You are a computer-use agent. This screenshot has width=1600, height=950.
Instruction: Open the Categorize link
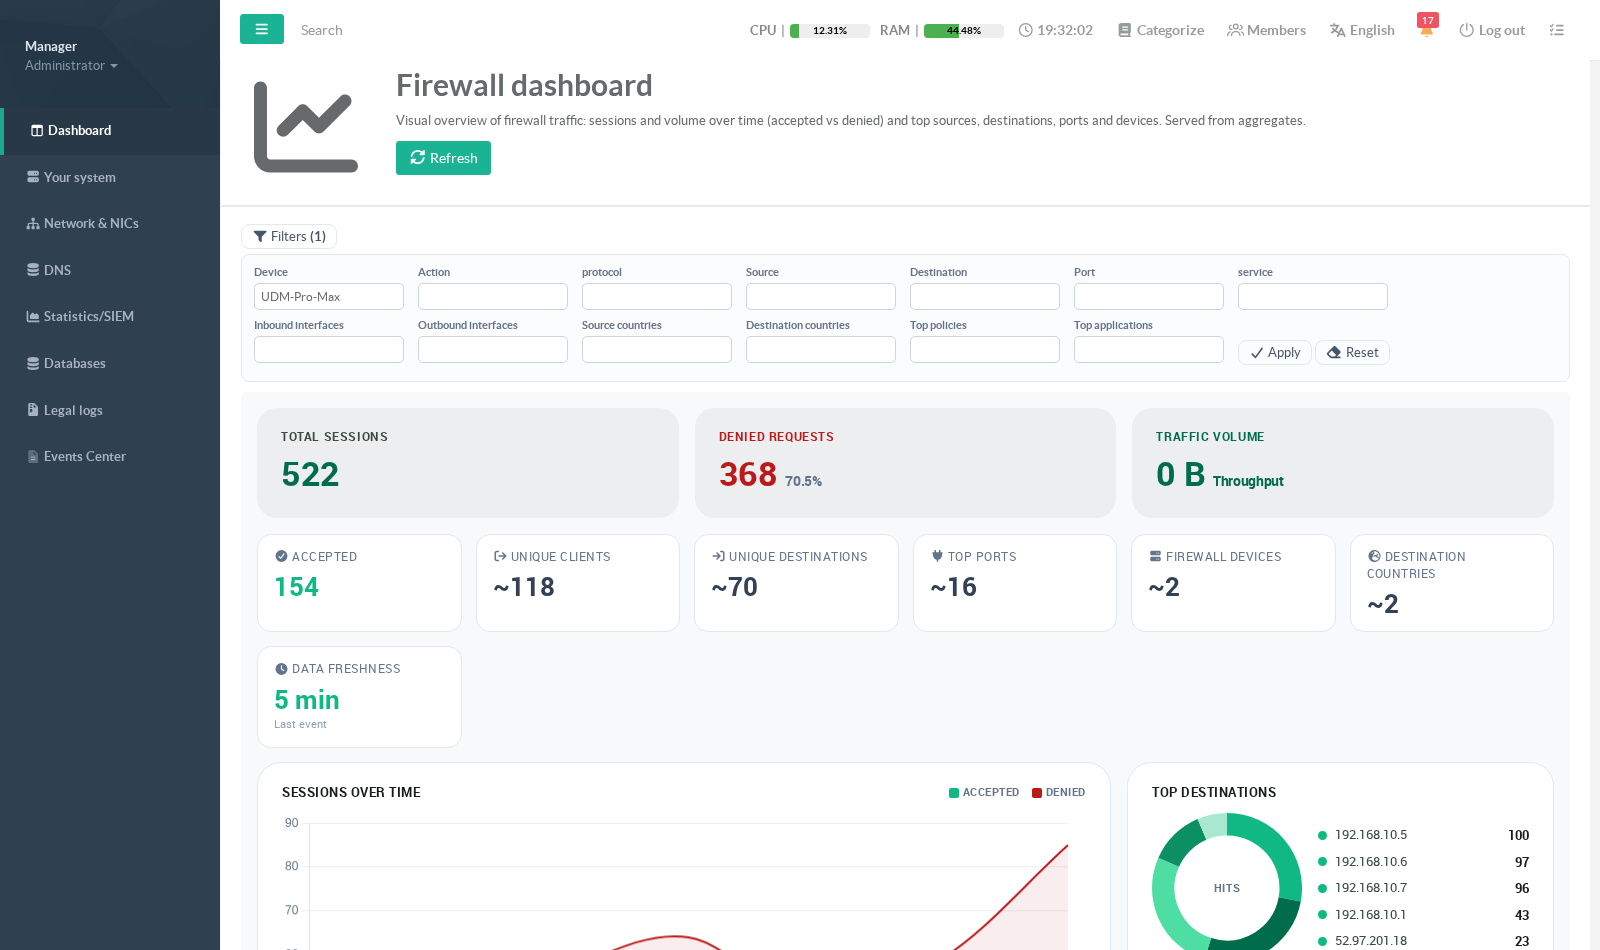coord(1161,30)
